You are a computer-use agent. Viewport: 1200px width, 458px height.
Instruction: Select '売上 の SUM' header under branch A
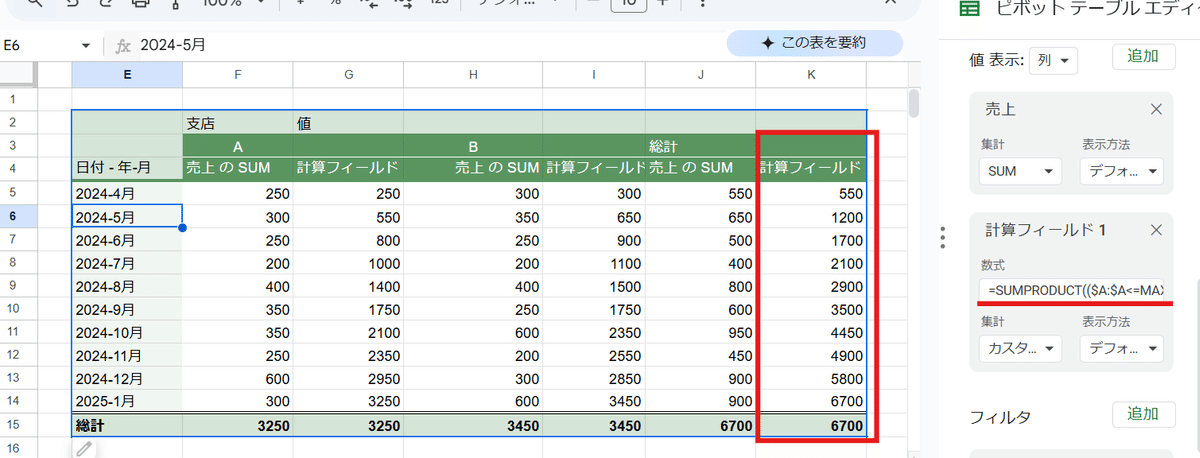point(237,168)
